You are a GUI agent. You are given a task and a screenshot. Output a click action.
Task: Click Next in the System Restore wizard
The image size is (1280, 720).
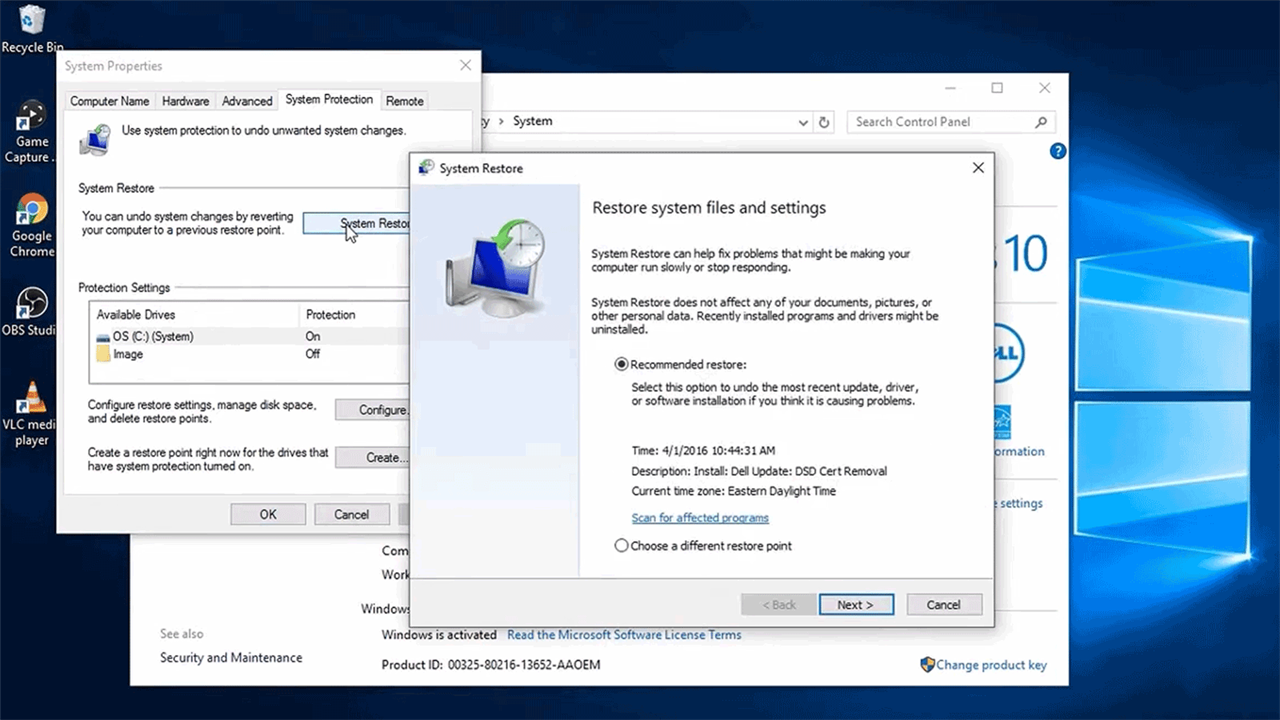[855, 605]
